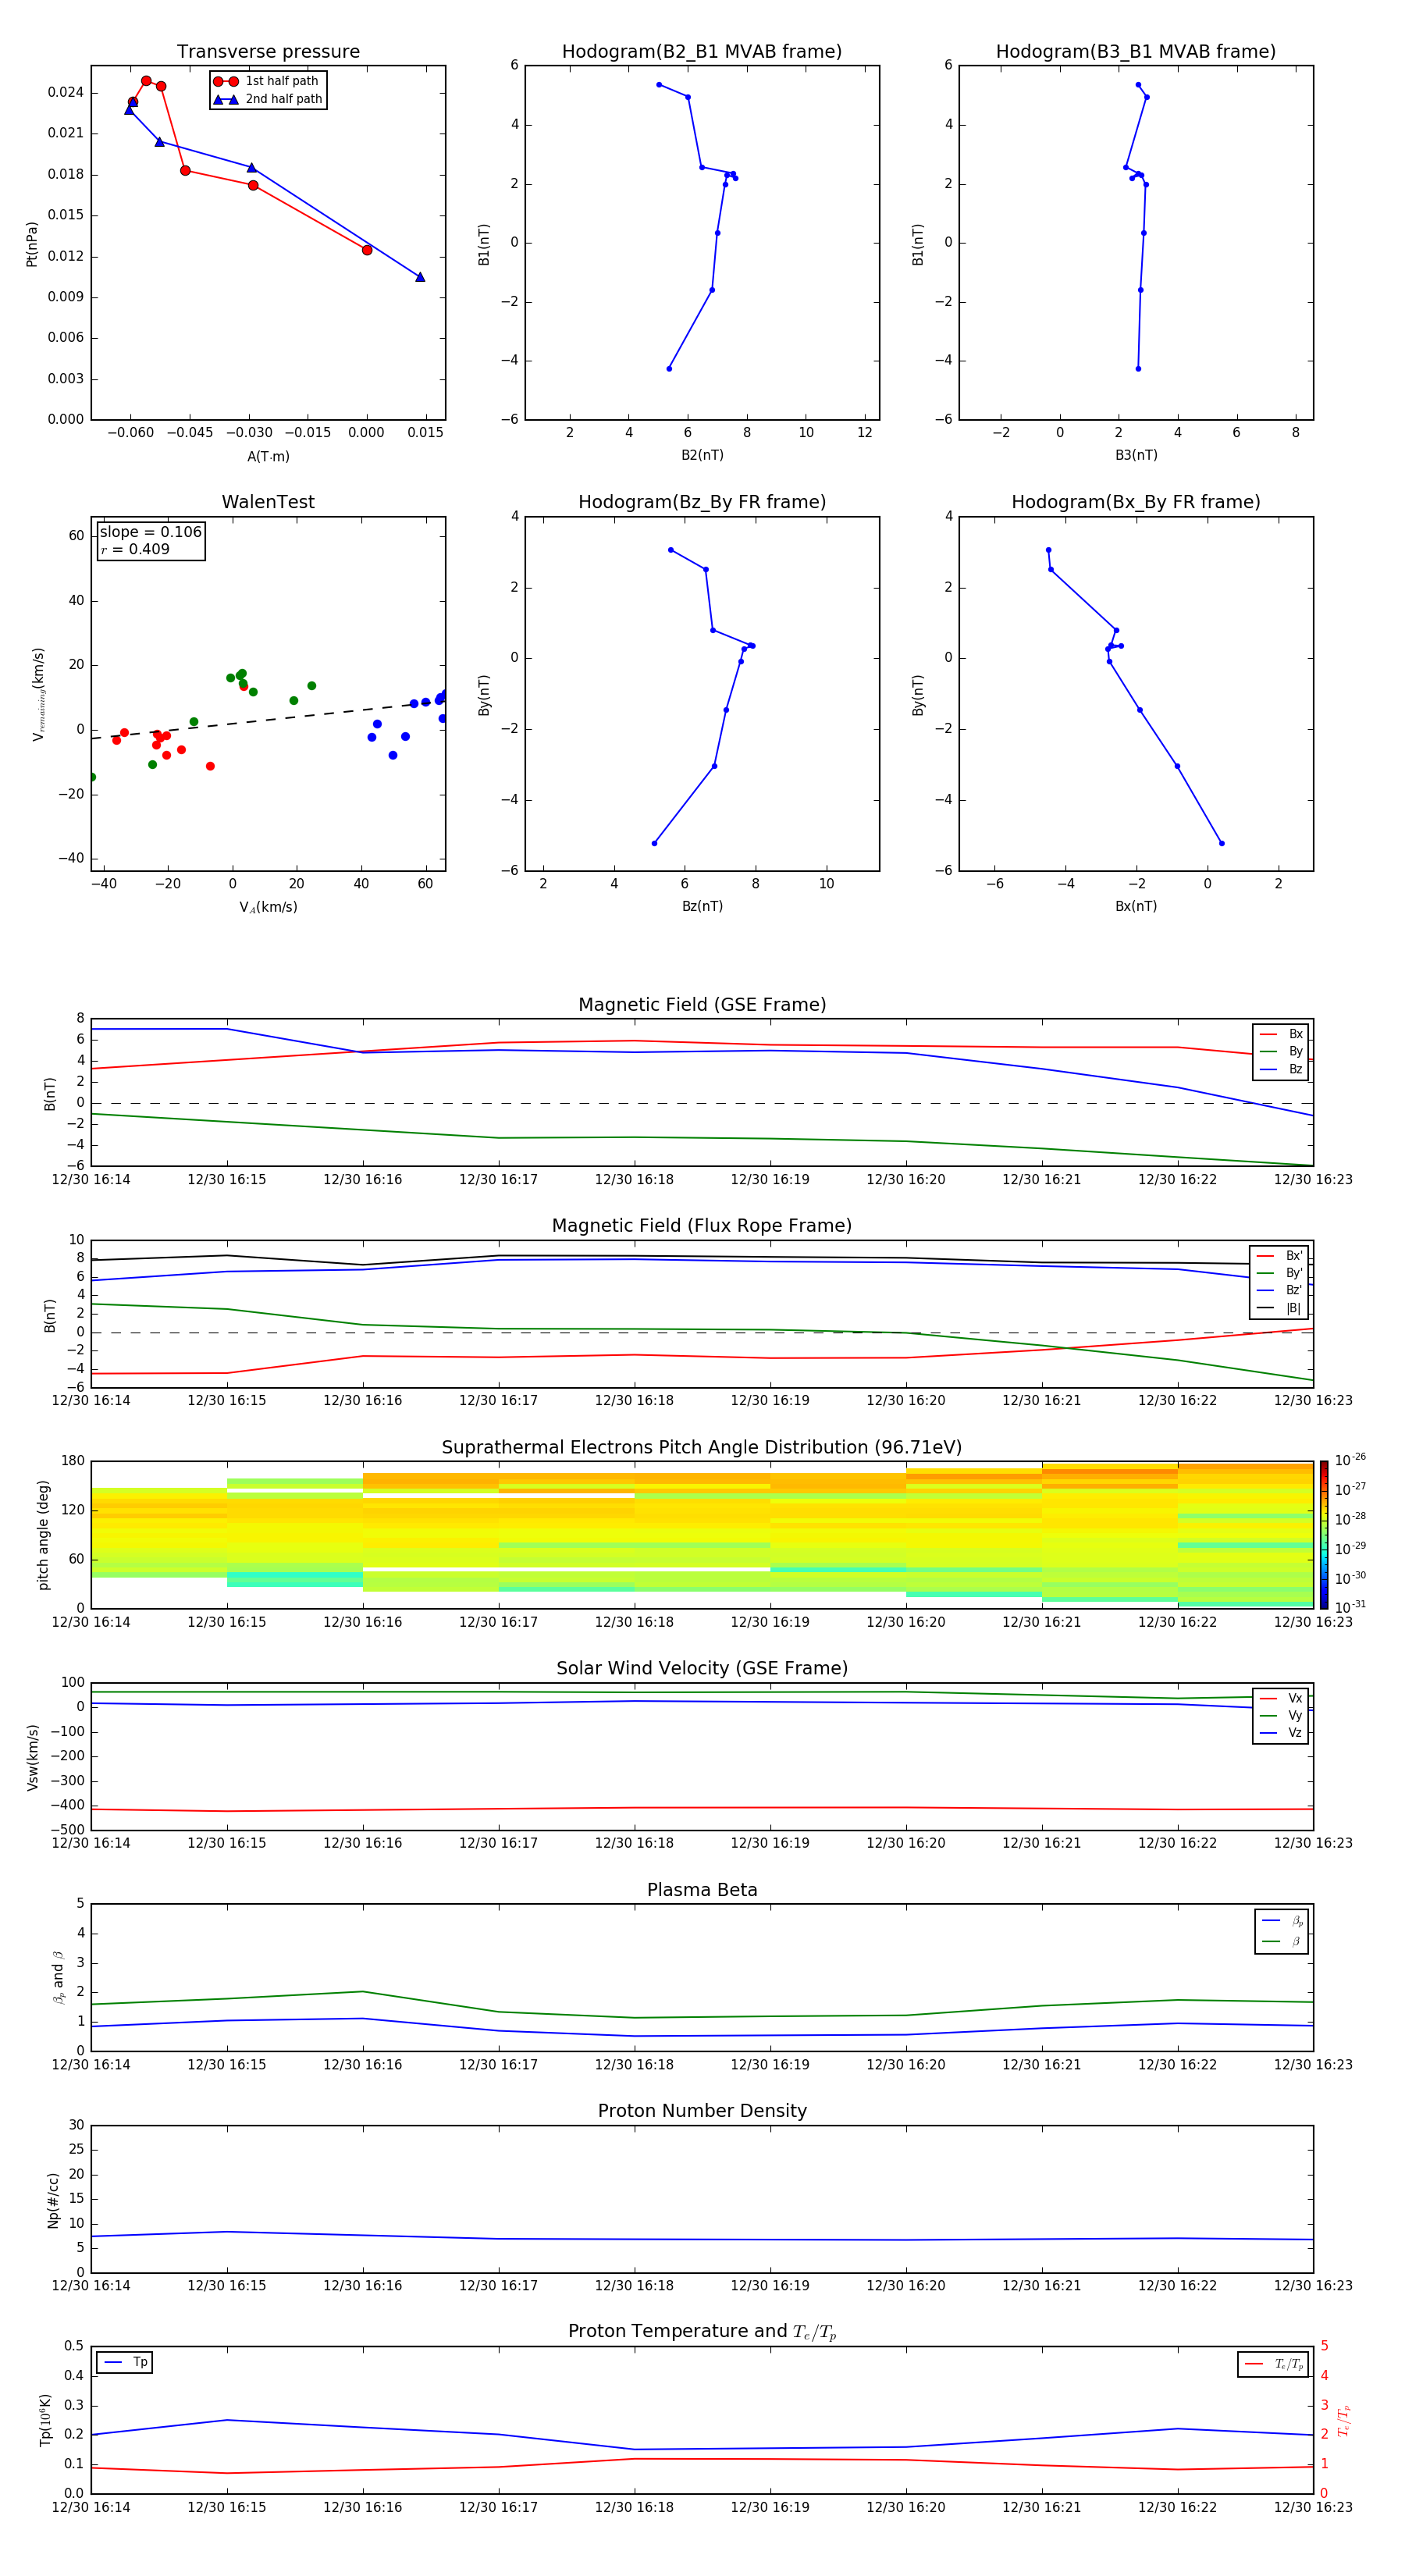Viewport: 1405px width, 2576px height.
Task: Click the "Solar Wind Velocity (GSE Frame)" title
Action: point(702,1669)
